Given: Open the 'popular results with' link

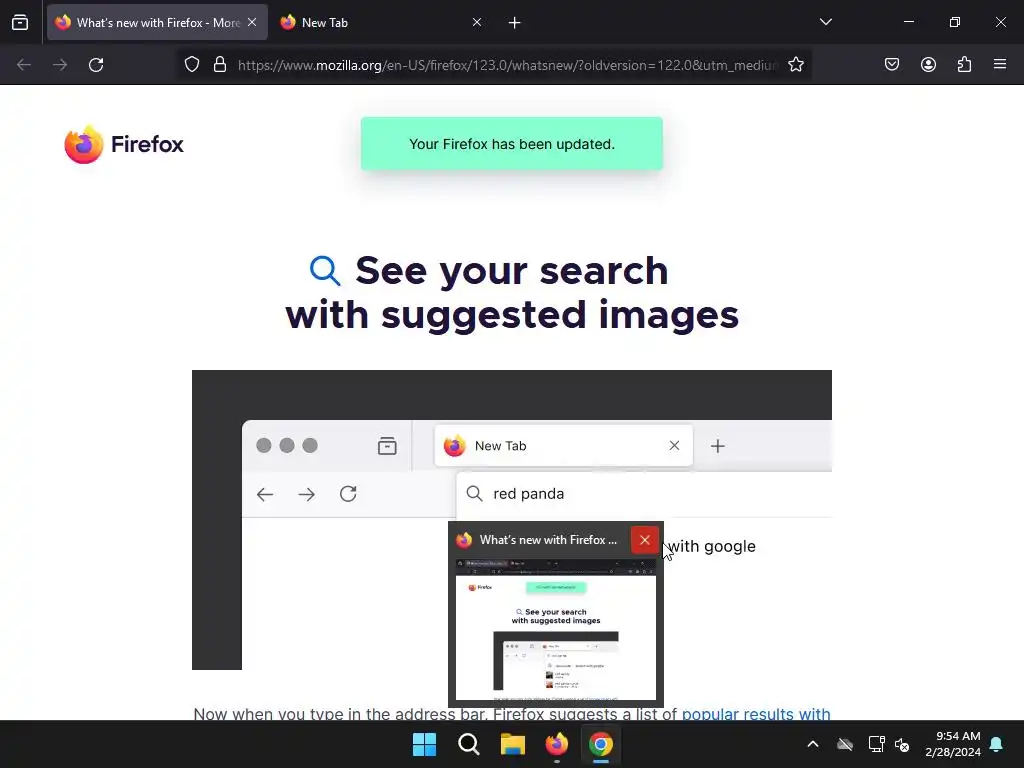Looking at the screenshot, I should pyautogui.click(x=756, y=714).
